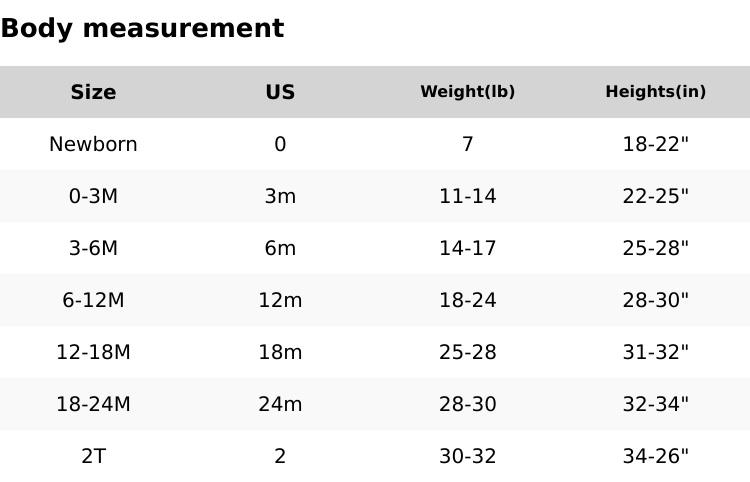Select the 31-32" height value
Image resolution: width=750 pixels, height=482 pixels.
click(655, 352)
